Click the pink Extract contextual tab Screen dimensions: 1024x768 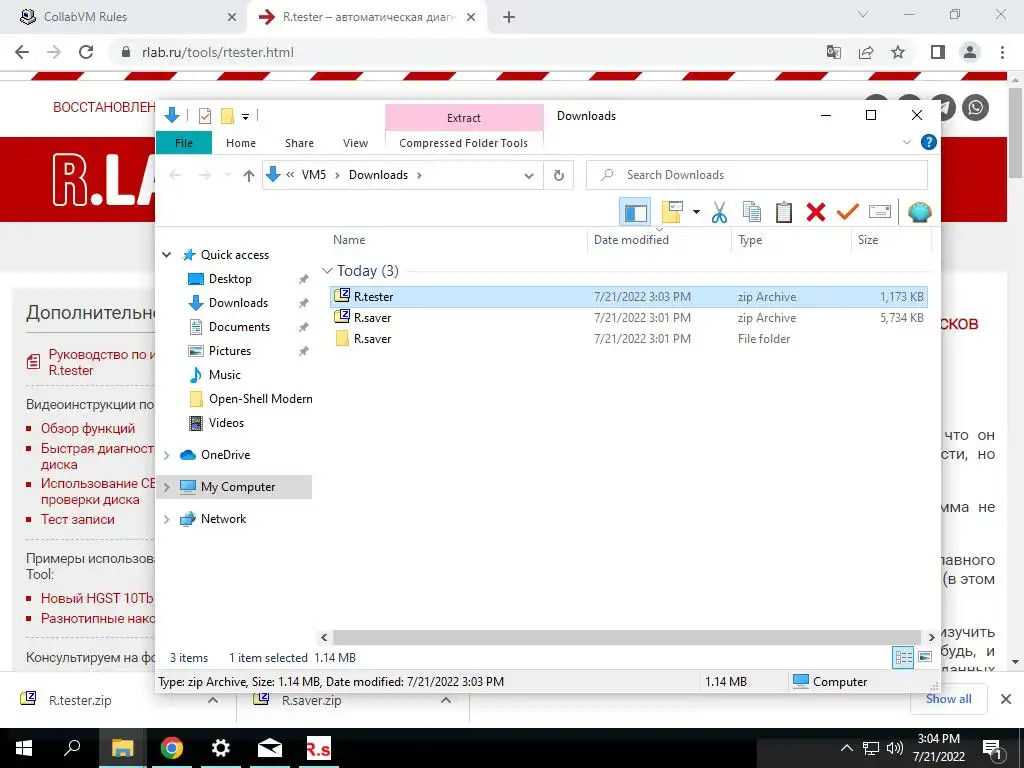pyautogui.click(x=464, y=118)
